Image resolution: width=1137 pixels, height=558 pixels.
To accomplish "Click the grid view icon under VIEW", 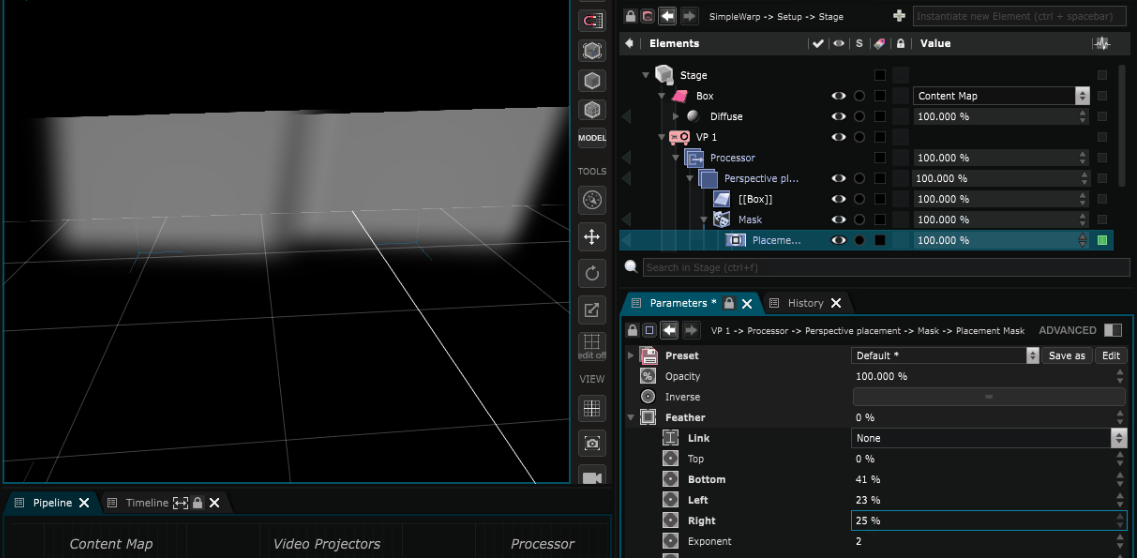I will pos(592,408).
